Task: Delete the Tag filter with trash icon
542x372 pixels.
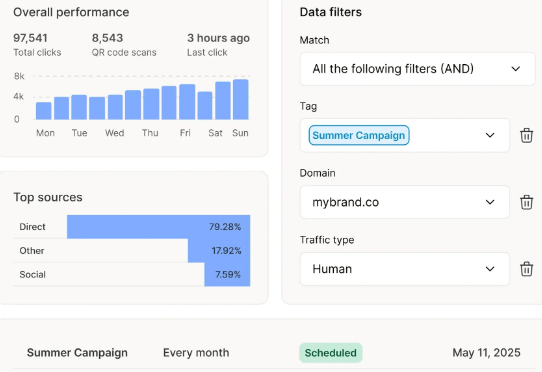Action: [526, 135]
